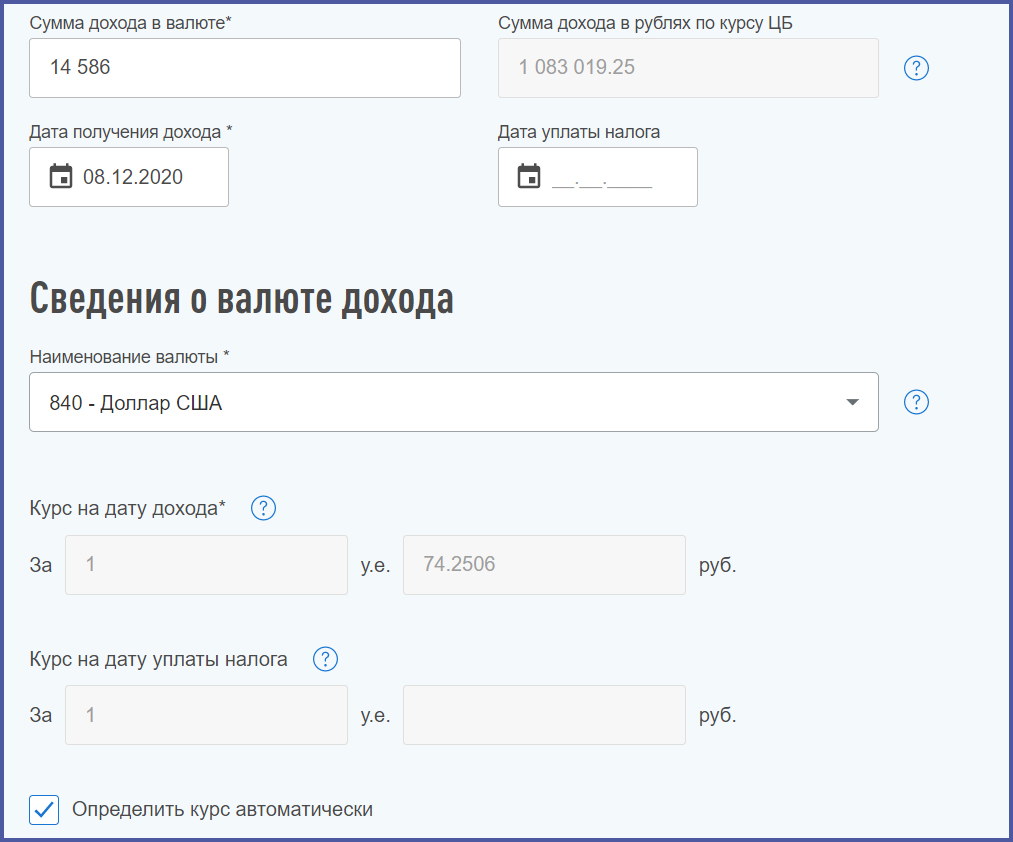Show help for 'Курс на дату дохода'
Viewport: 1013px width, 842px height.
263,508
